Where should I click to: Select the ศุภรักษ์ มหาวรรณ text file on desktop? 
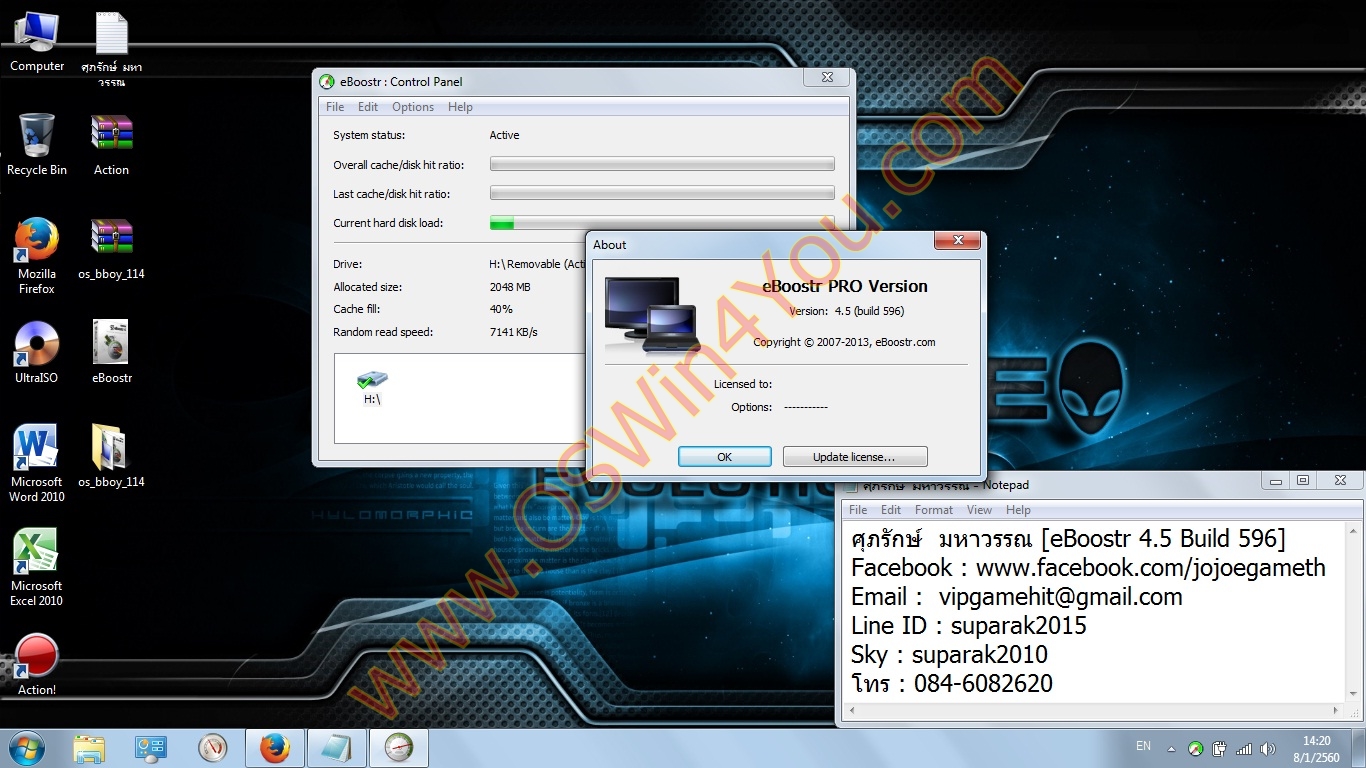[x=112, y=48]
